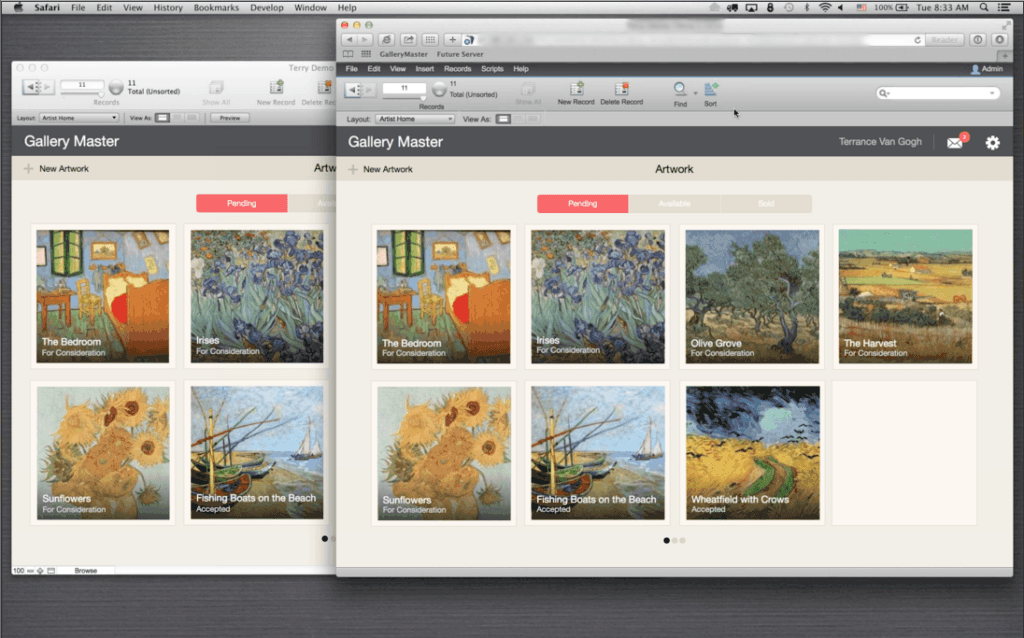Switch to the Available tab in Safari window
The height and width of the screenshot is (638, 1024).
point(675,204)
